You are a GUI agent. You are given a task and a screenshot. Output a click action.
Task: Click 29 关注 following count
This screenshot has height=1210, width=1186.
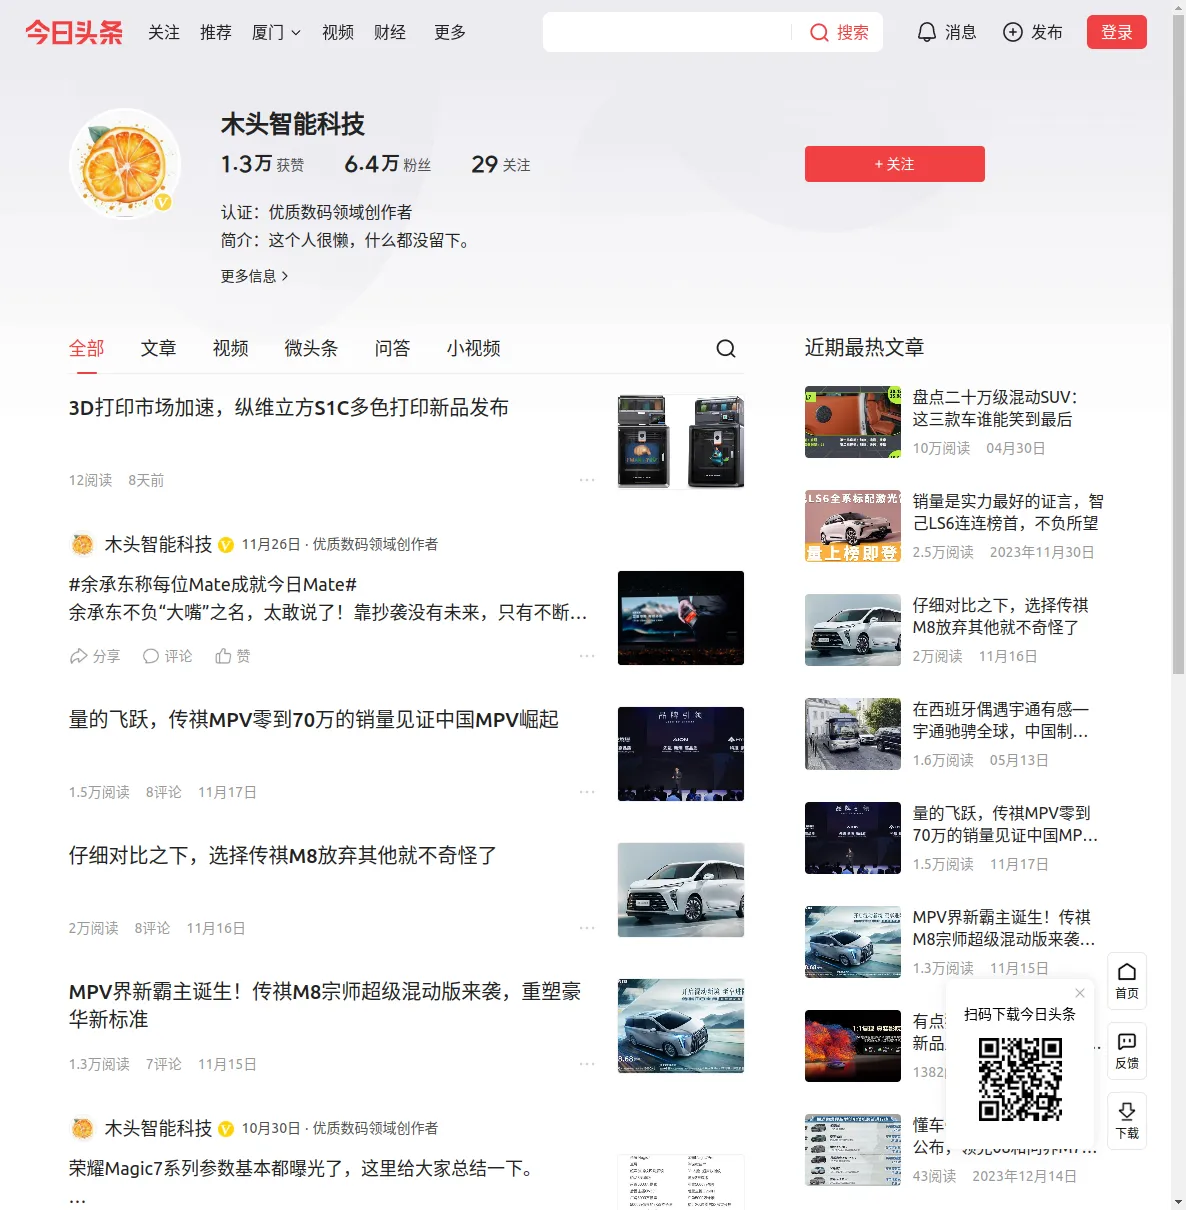[x=501, y=164]
